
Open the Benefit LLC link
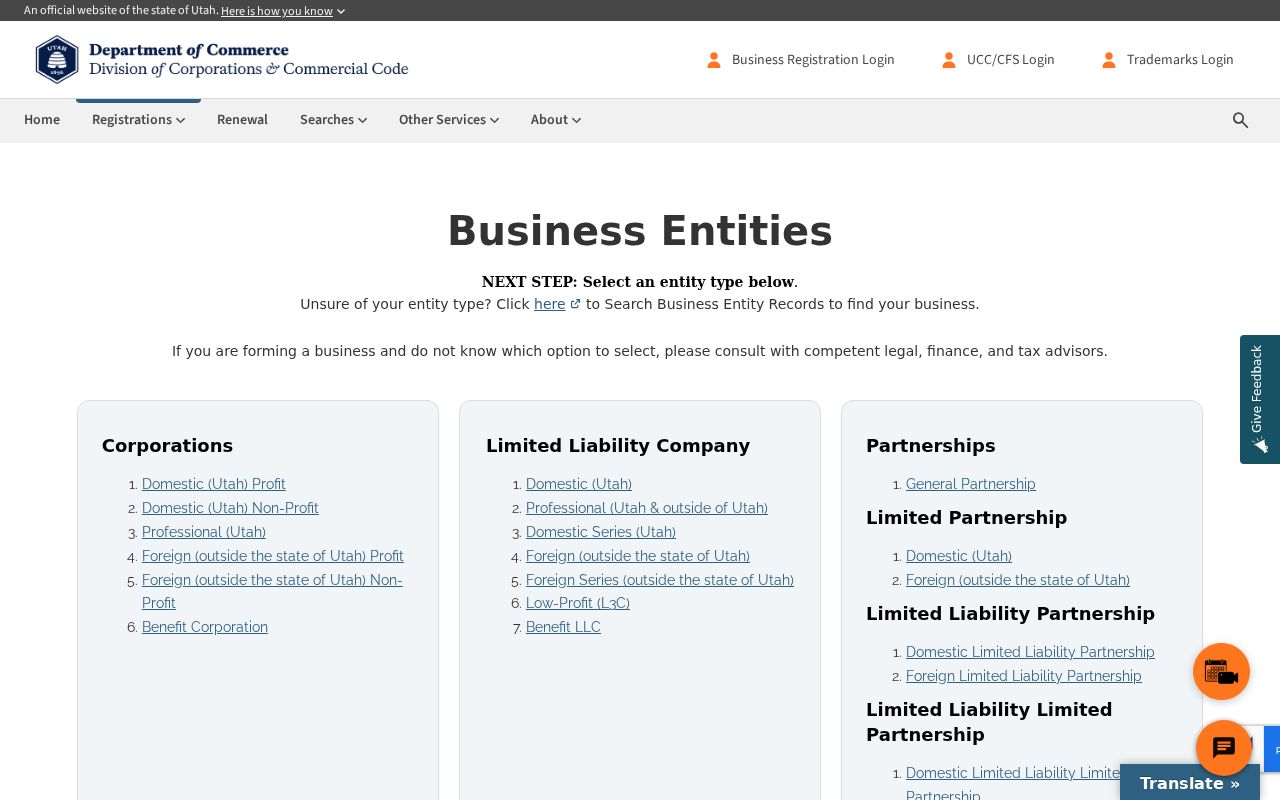pos(563,627)
